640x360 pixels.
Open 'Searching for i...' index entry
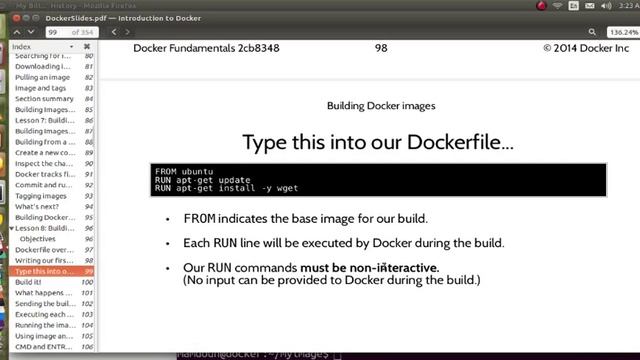[x=53, y=56]
